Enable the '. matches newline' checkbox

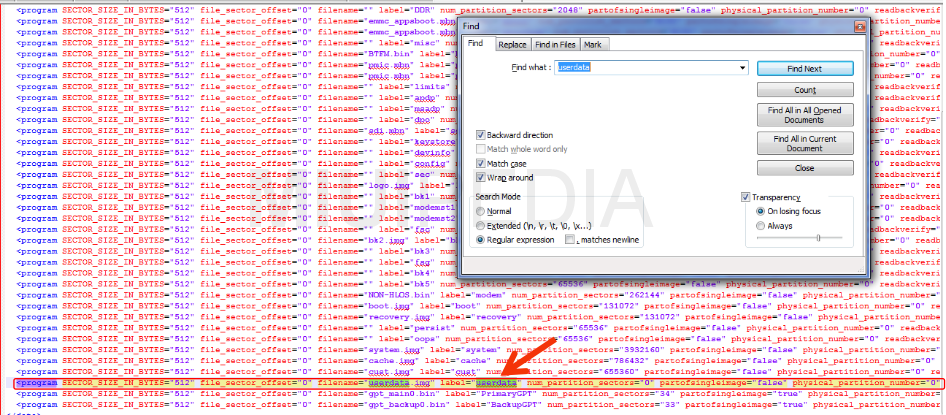coord(570,239)
